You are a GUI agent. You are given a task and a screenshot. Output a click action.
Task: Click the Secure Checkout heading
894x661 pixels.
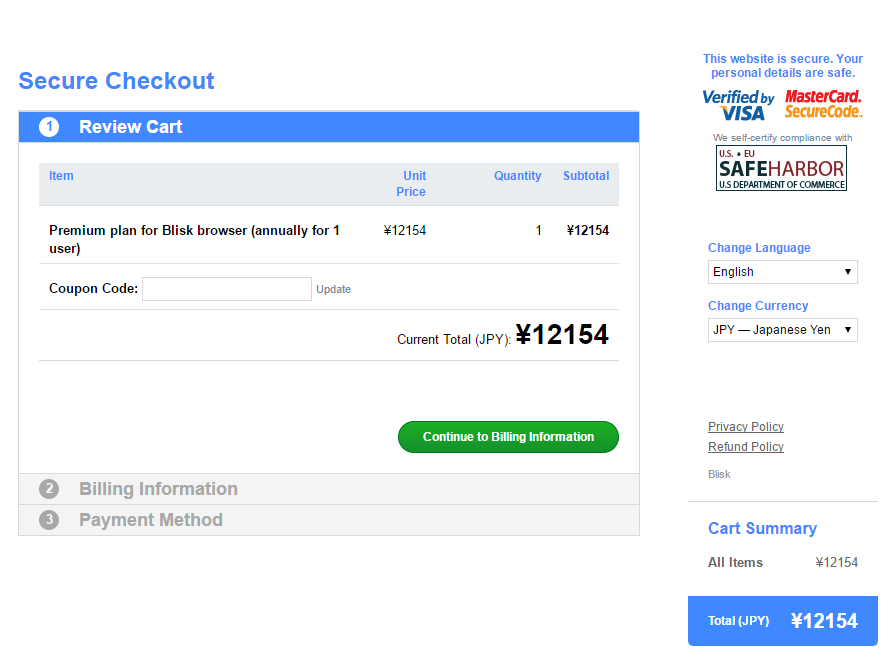[x=116, y=81]
